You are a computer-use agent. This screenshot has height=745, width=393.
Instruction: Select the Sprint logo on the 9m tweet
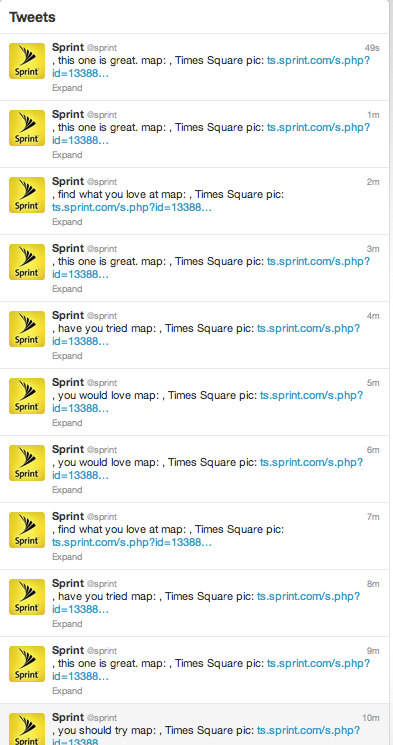(x=27, y=664)
